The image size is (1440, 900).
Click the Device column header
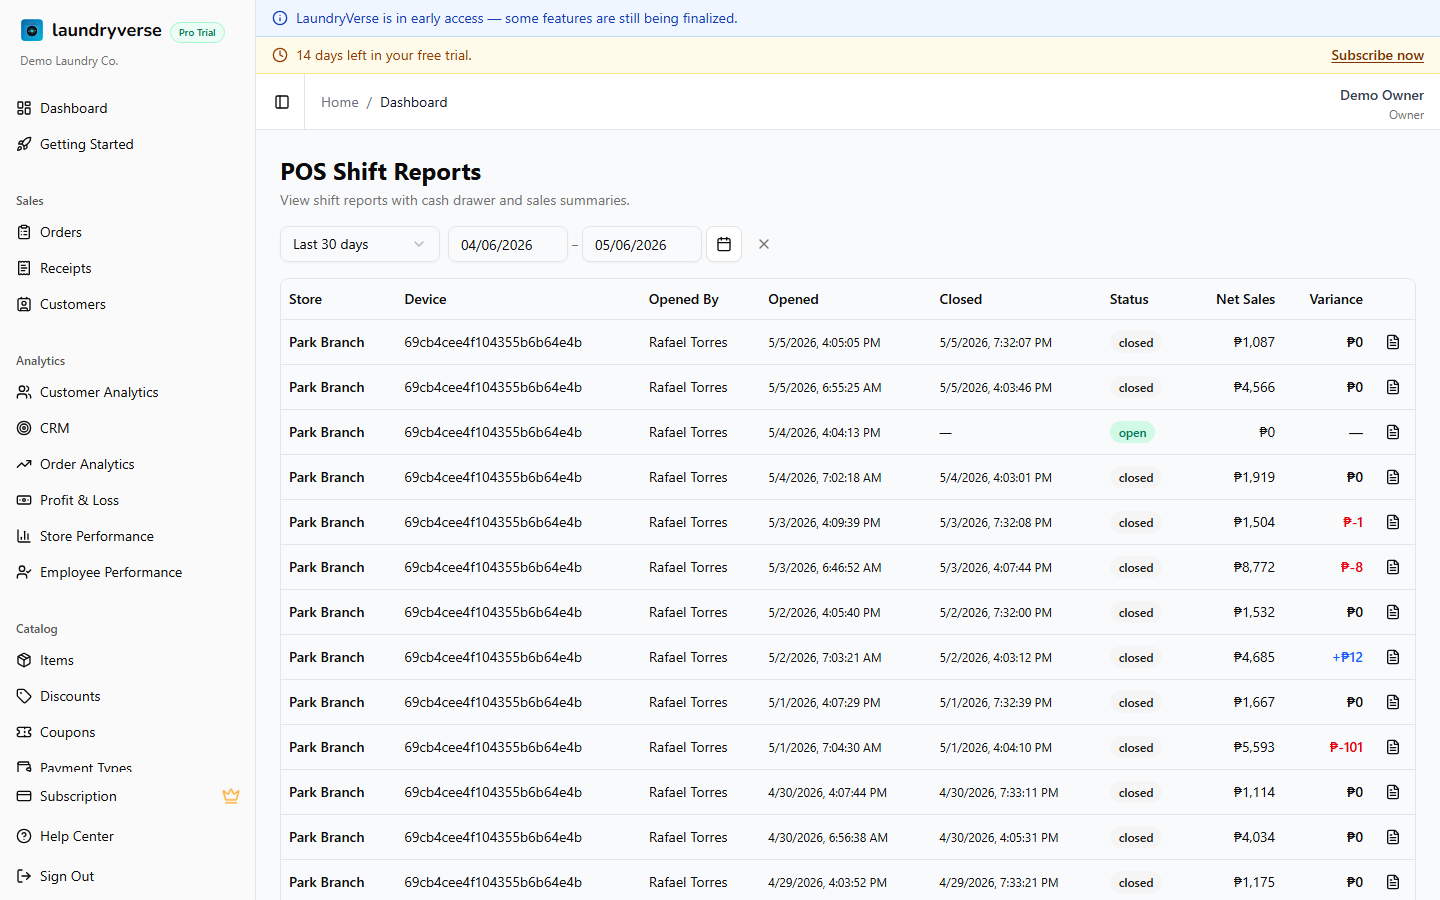[425, 299]
